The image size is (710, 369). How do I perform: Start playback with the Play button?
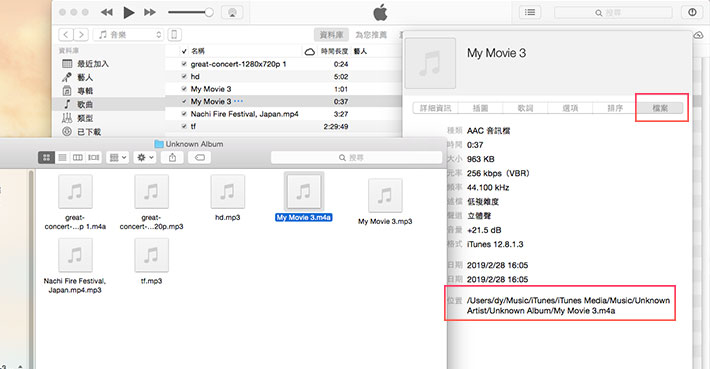[x=129, y=13]
